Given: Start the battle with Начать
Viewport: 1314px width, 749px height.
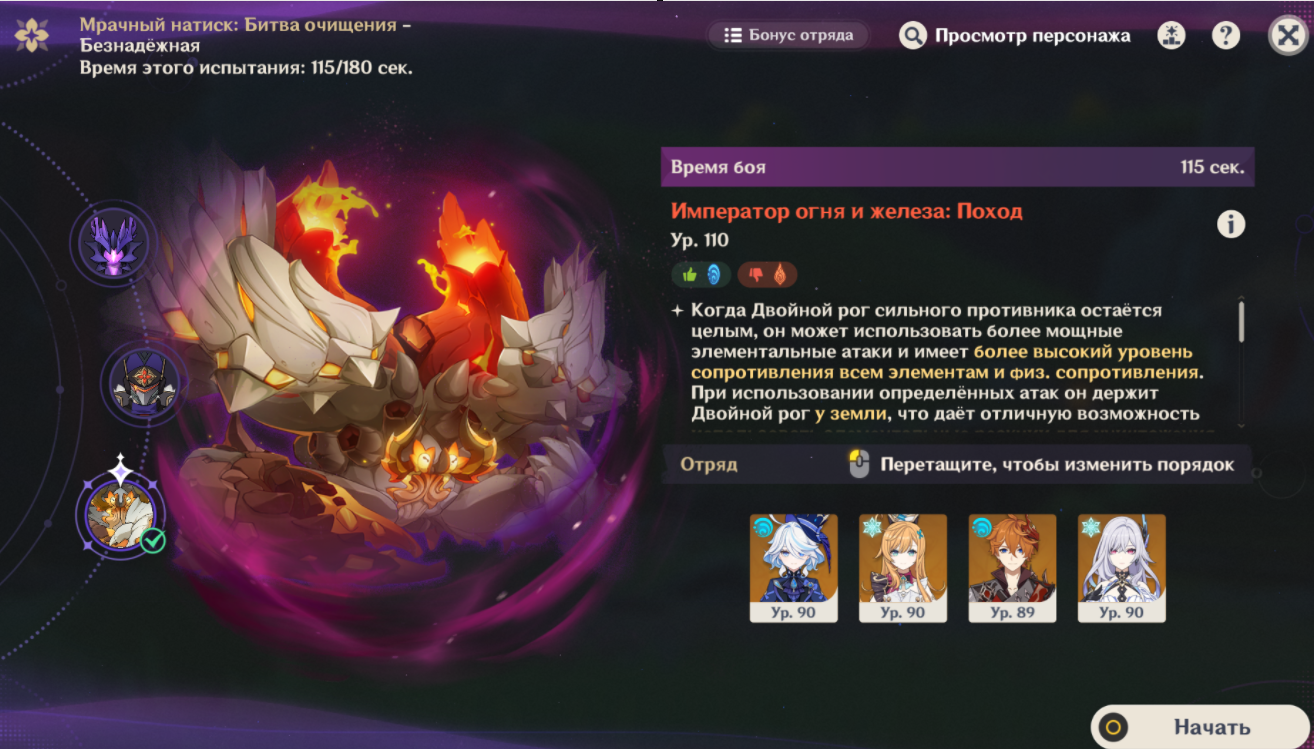Looking at the screenshot, I should [x=1198, y=727].
